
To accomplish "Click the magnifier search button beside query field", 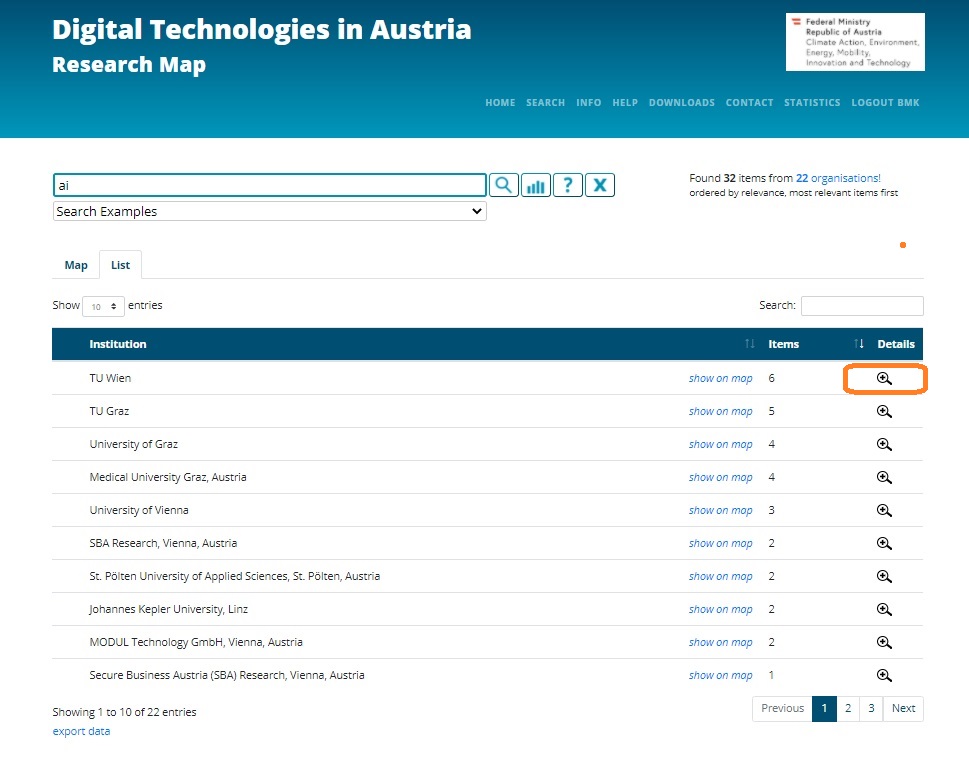I will (x=504, y=185).
